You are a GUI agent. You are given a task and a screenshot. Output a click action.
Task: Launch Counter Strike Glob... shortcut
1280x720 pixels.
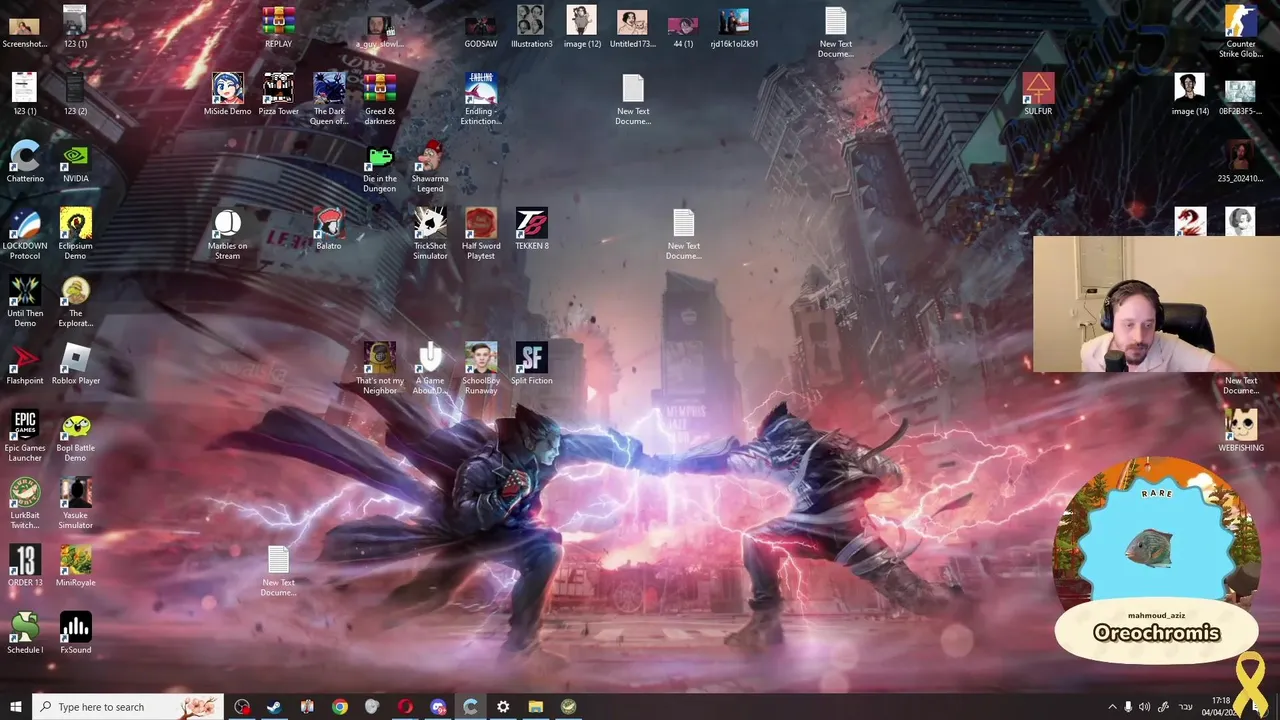click(1241, 32)
